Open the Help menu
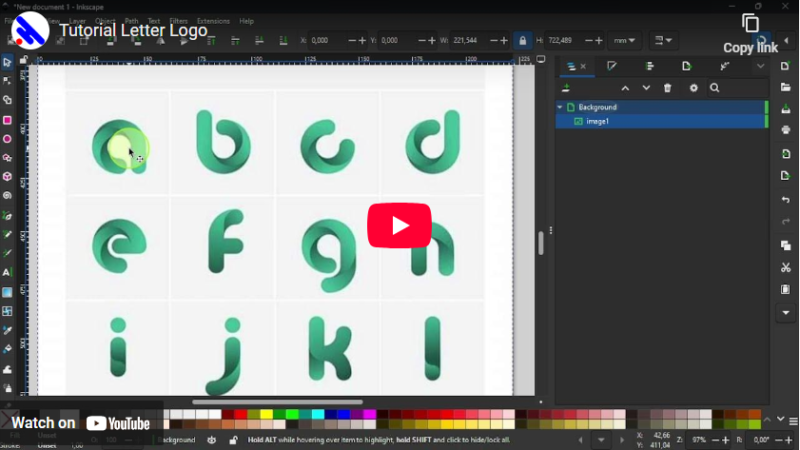The width and height of the screenshot is (800, 450). (x=246, y=21)
